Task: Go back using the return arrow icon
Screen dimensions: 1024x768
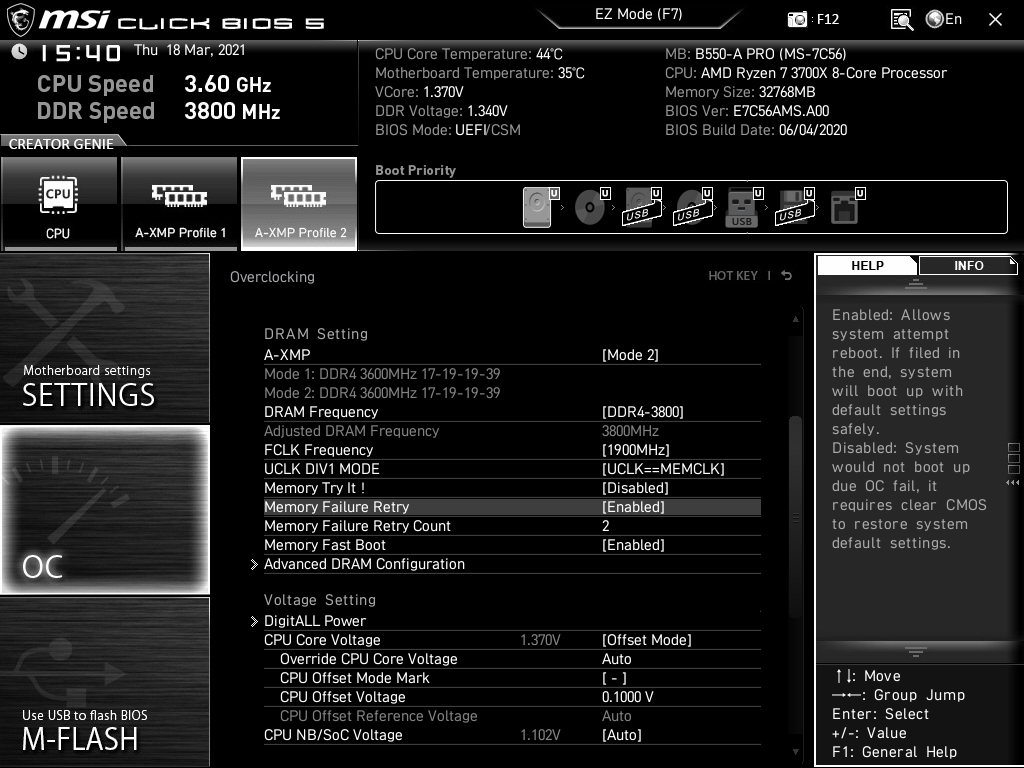Action: pos(787,276)
